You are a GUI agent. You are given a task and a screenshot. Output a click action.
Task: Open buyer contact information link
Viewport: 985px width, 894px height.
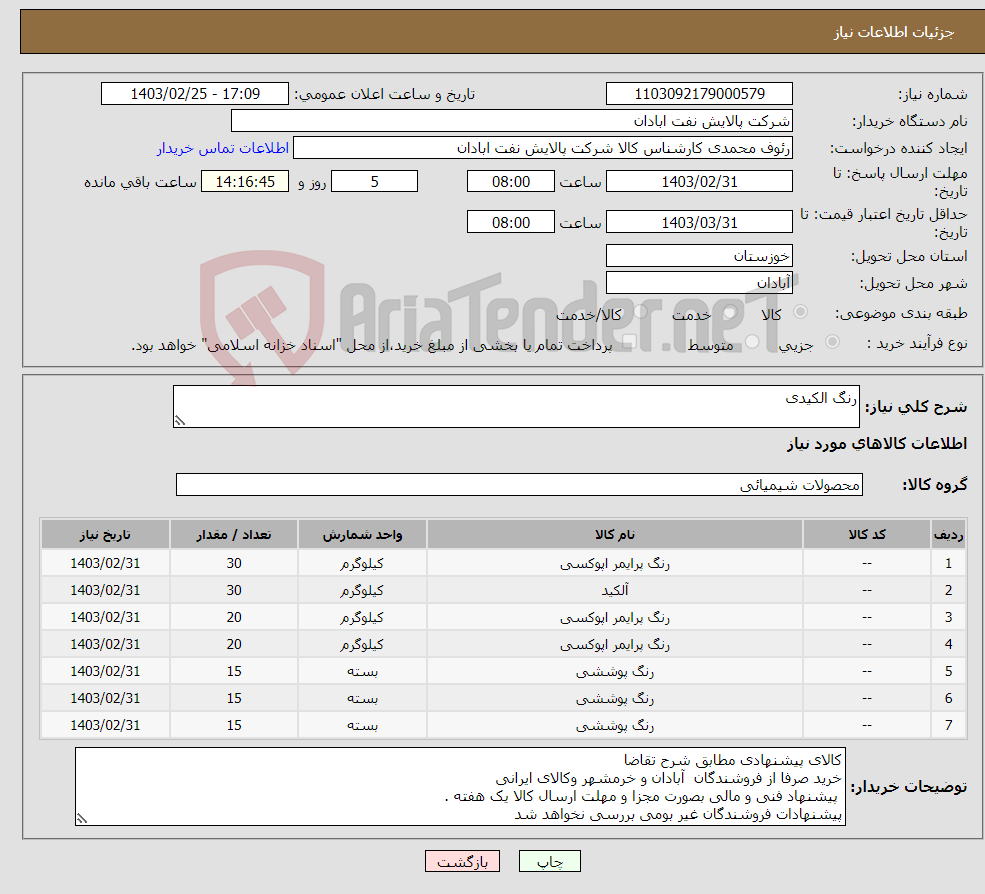pyautogui.click(x=223, y=148)
